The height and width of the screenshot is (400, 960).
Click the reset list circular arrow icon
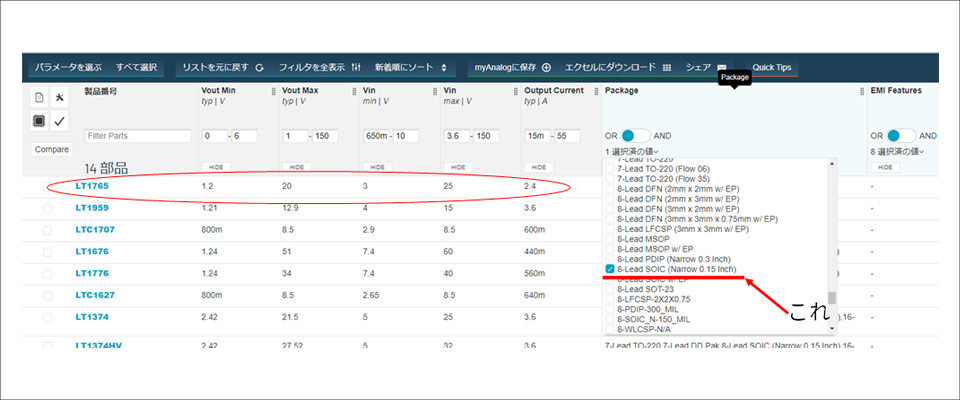[260, 67]
